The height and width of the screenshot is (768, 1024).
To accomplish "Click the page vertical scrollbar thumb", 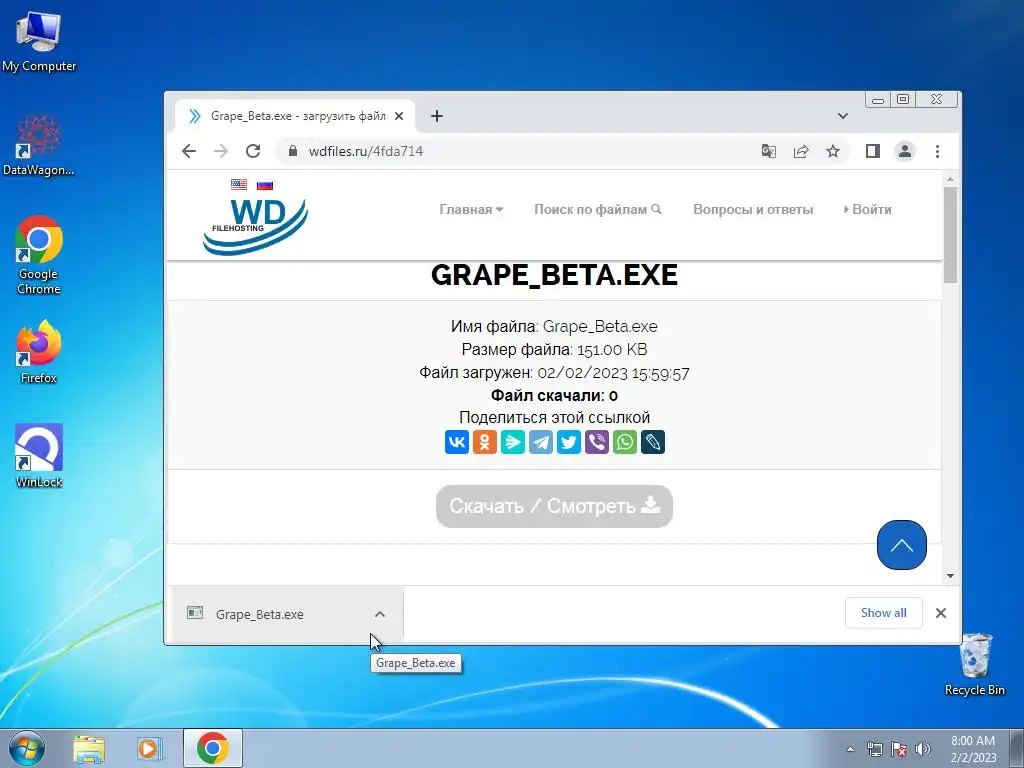I will coord(950,235).
